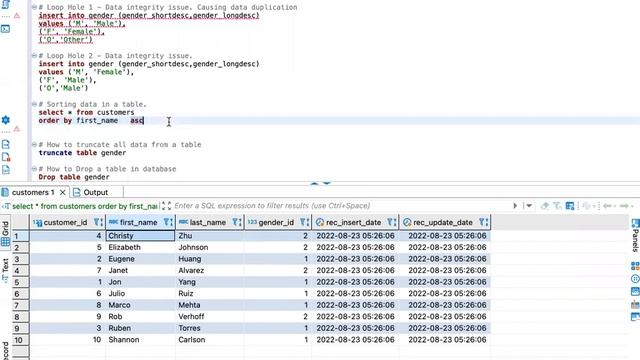Click the filter icon in the first_name column header
Viewport: 640px width, 360px height.
point(168,222)
